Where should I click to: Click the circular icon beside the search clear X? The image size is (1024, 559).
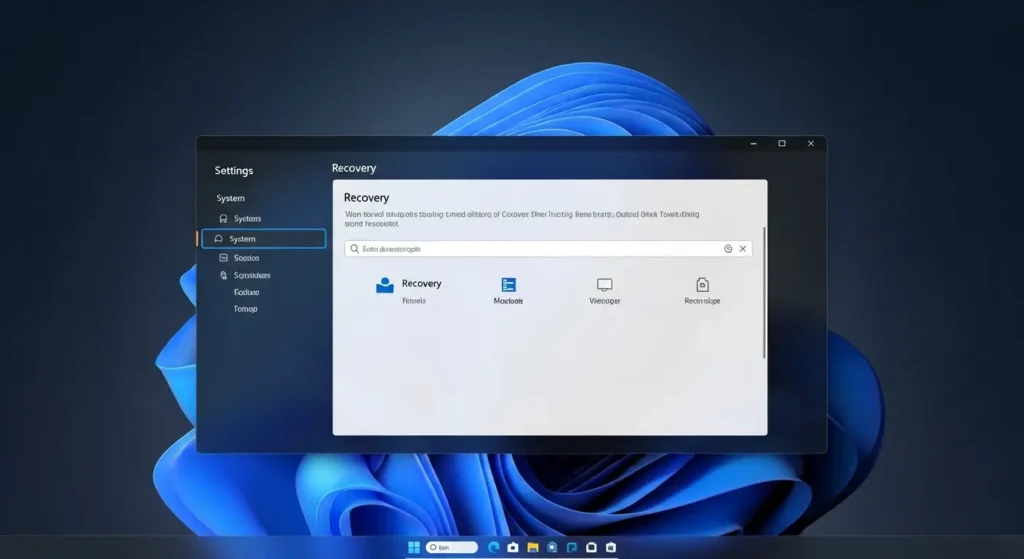[728, 249]
